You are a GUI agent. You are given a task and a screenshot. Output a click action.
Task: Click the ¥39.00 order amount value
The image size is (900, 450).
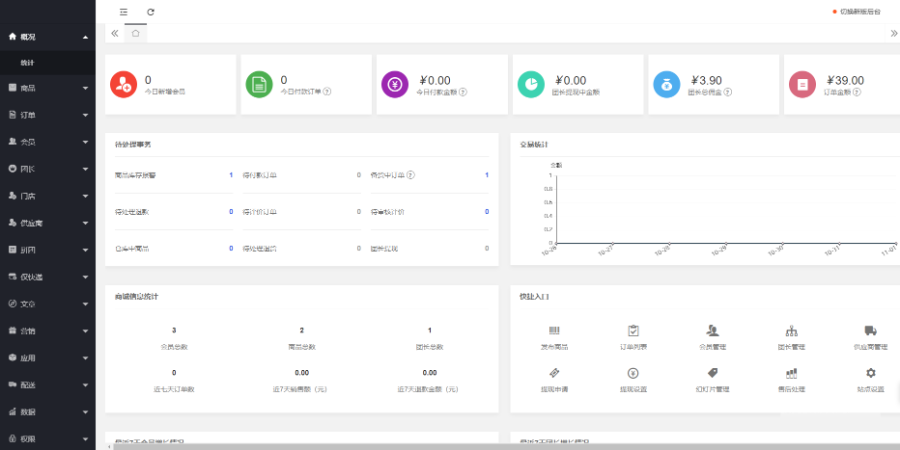[x=845, y=81]
